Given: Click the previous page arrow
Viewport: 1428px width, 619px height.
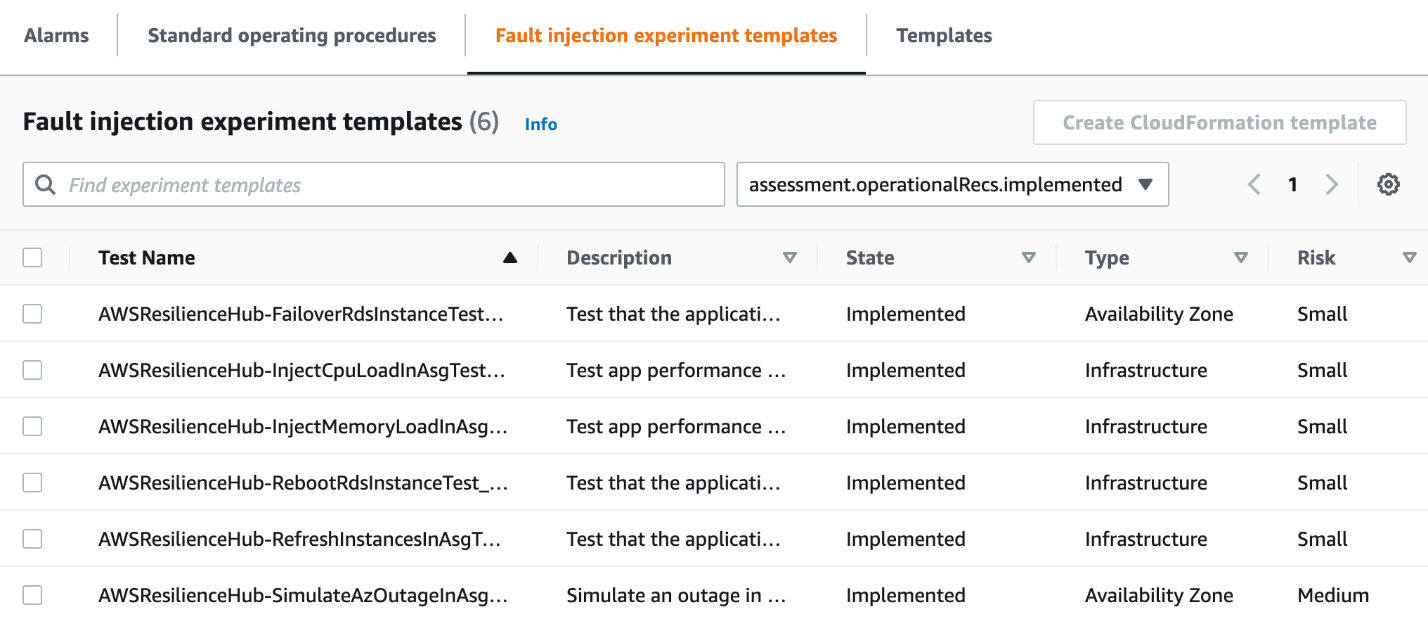Looking at the screenshot, I should (x=1254, y=184).
